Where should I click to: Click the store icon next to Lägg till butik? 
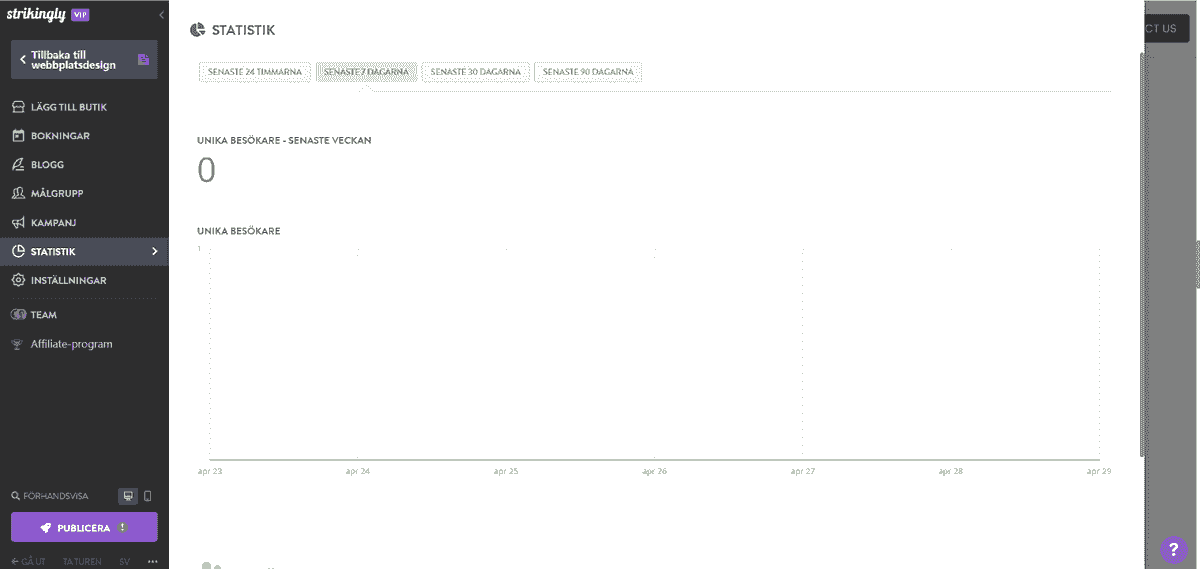coord(18,107)
